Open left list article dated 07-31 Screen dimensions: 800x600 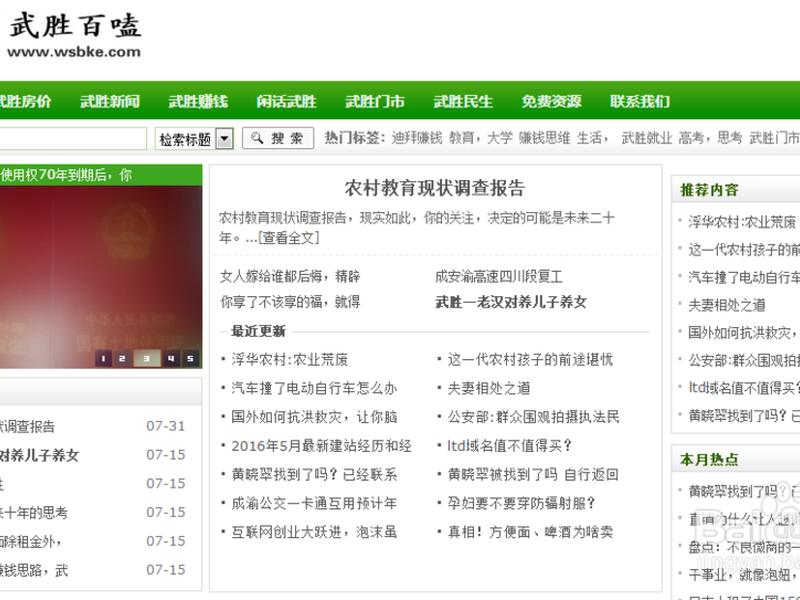point(27,427)
